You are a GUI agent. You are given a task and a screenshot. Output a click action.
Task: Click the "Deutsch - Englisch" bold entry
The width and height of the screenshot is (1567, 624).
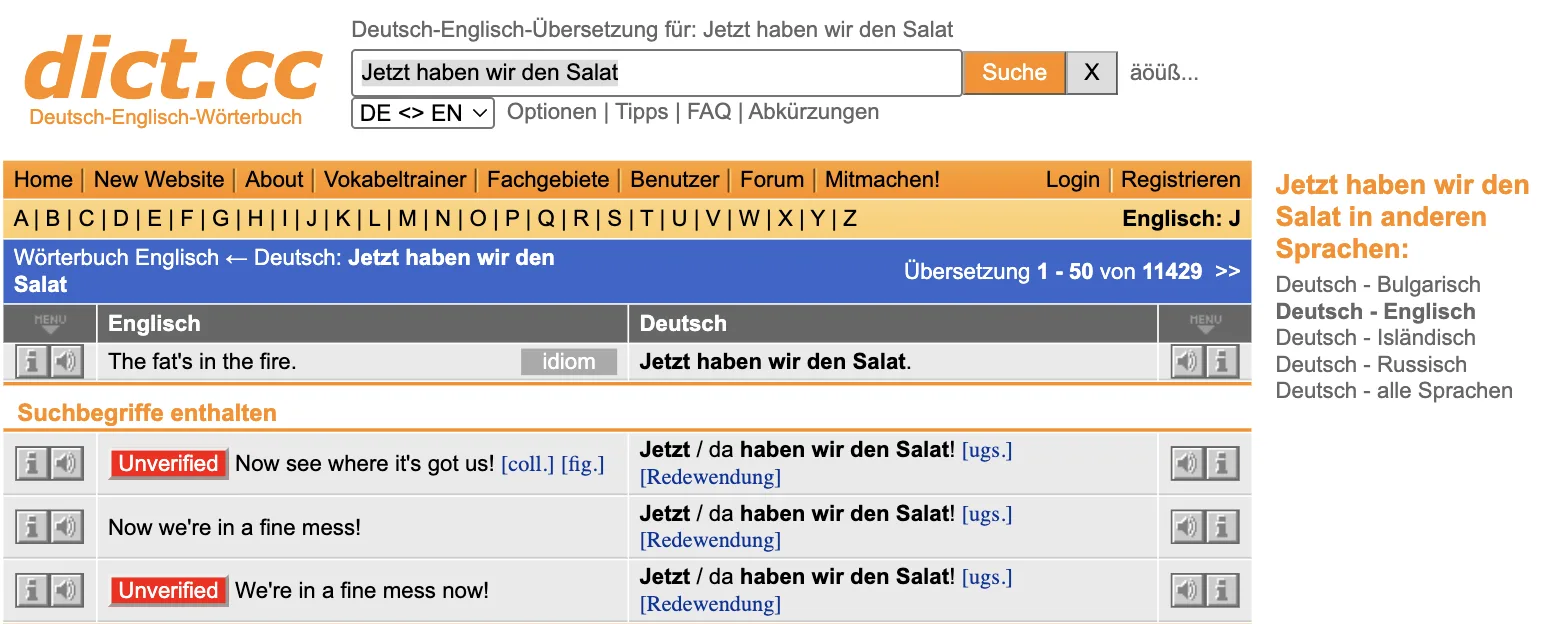pyautogui.click(x=1376, y=312)
